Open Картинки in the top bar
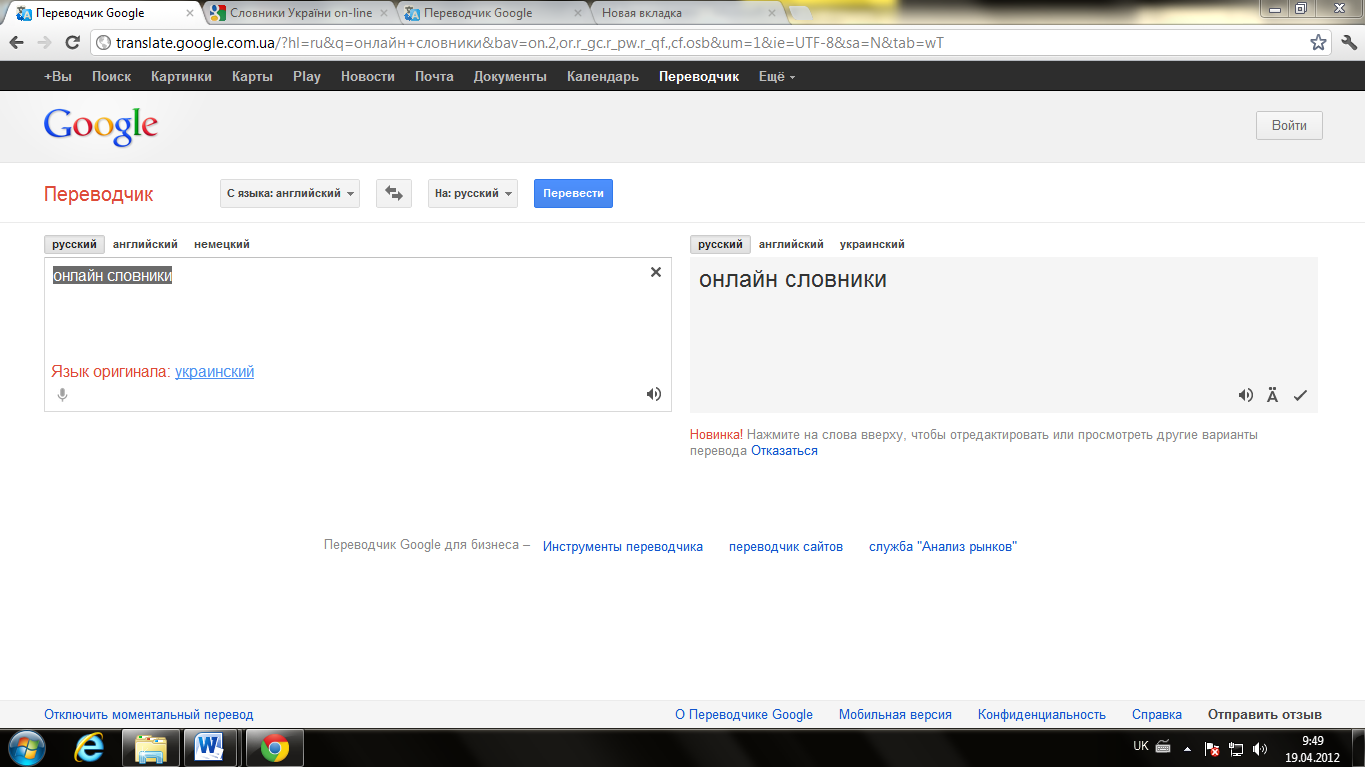The image size is (1365, 767). (181, 76)
